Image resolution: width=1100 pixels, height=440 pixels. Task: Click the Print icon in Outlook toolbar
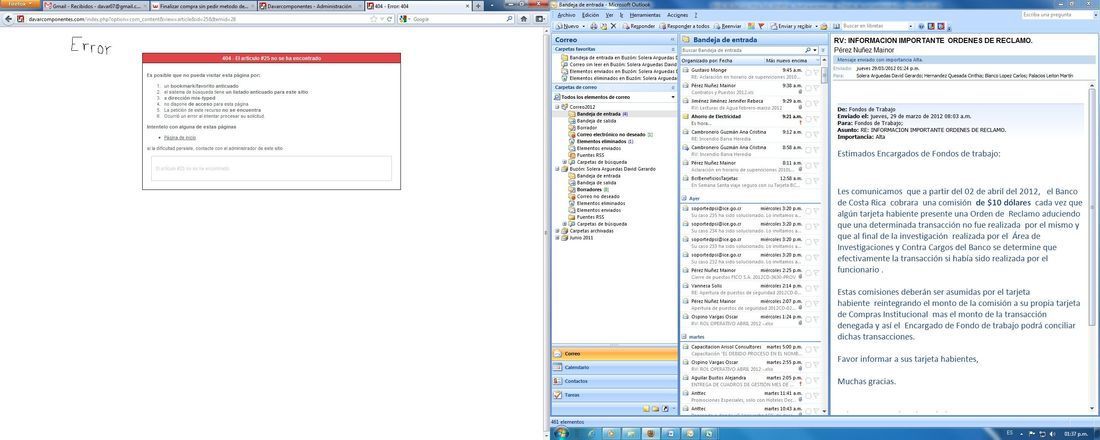tap(593, 26)
